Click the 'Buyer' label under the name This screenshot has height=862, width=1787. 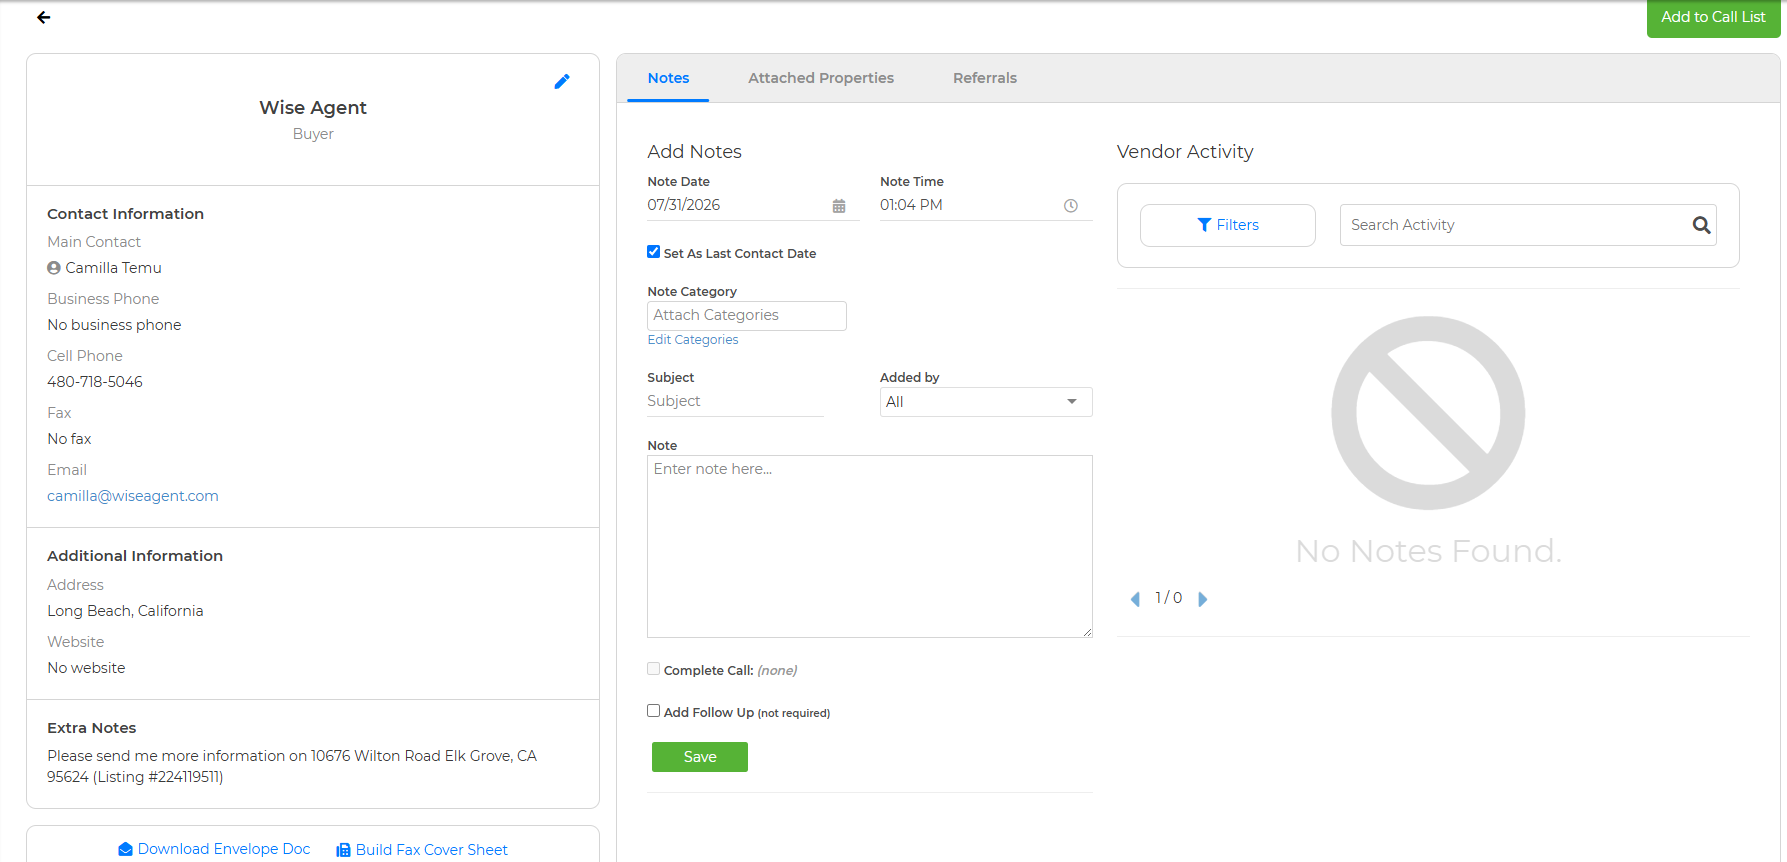click(x=313, y=134)
